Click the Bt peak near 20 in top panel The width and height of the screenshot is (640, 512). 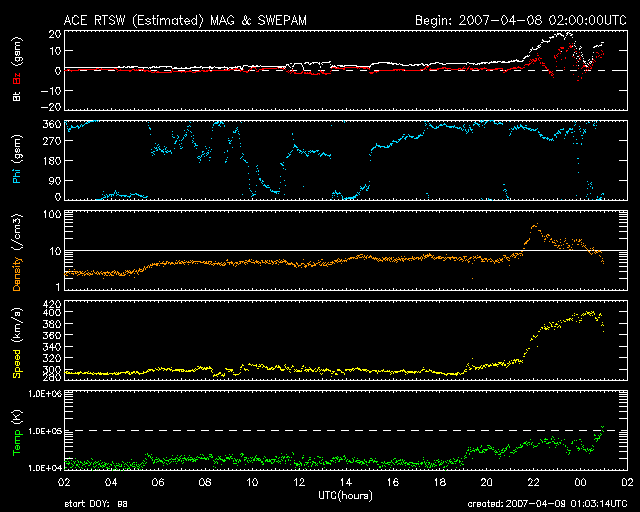coord(567,33)
